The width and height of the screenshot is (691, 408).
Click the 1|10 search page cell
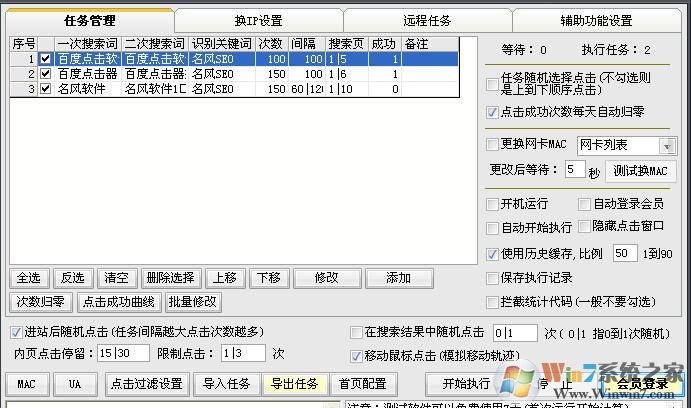[346, 89]
